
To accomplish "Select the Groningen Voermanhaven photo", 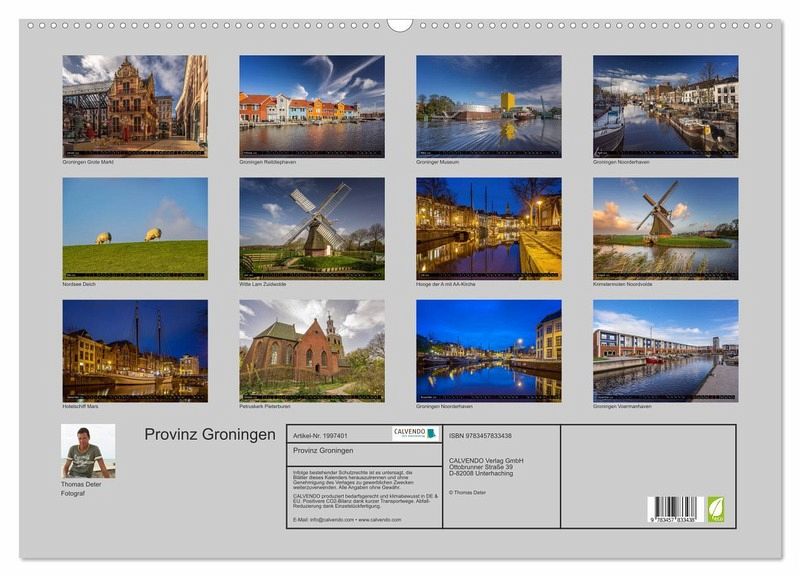I will pyautogui.click(x=665, y=351).
